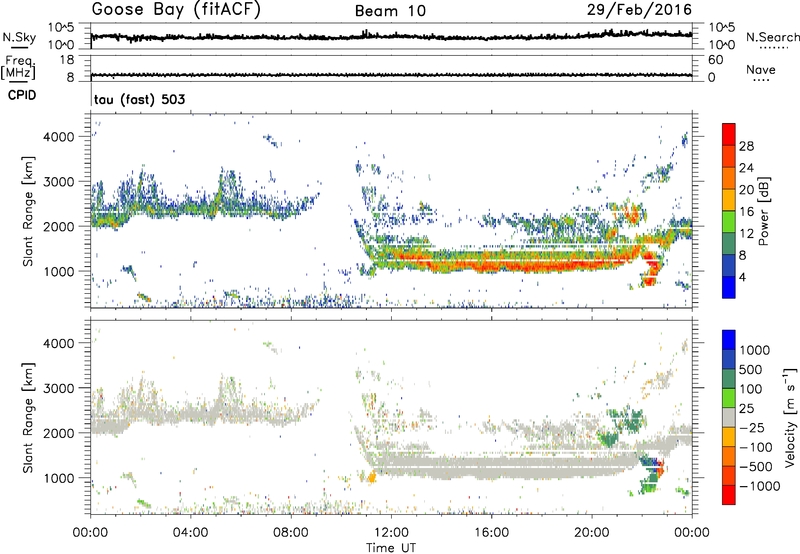This screenshot has height=554, width=800.
Task: Pick Power color bar segment between 12 and 16
Action: 729,222
